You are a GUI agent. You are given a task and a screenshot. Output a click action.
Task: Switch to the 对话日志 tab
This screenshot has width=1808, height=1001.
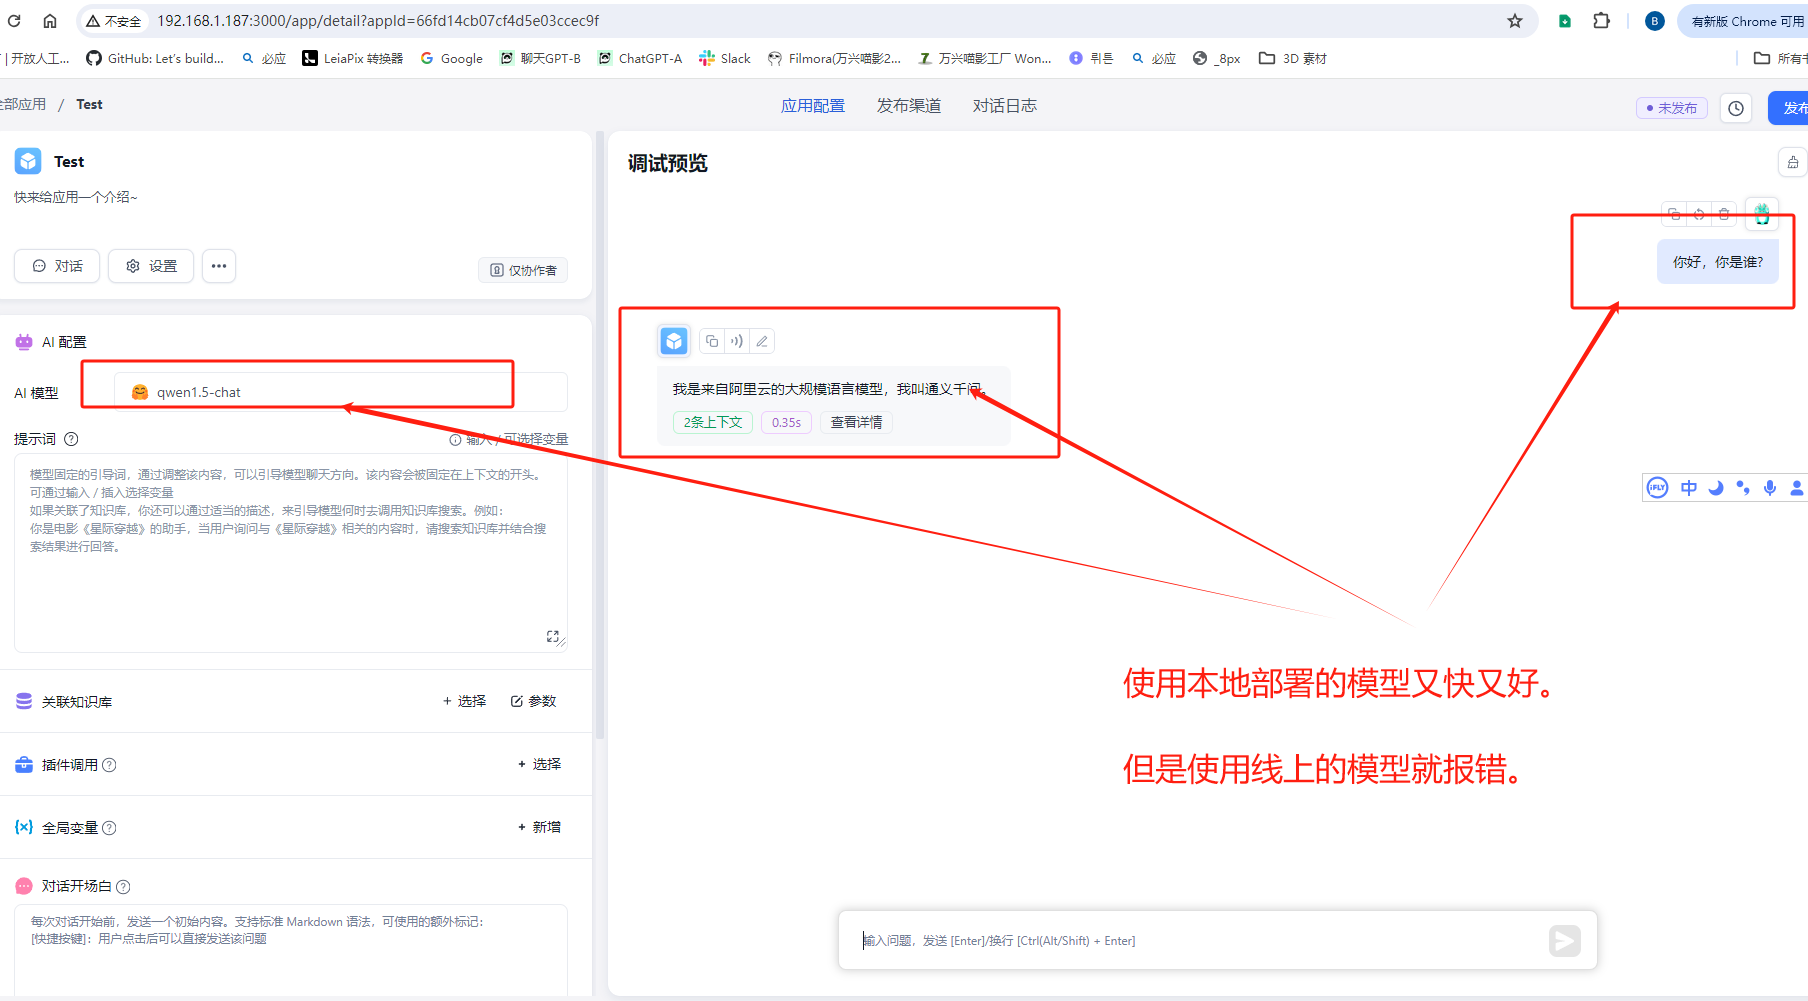1004,106
